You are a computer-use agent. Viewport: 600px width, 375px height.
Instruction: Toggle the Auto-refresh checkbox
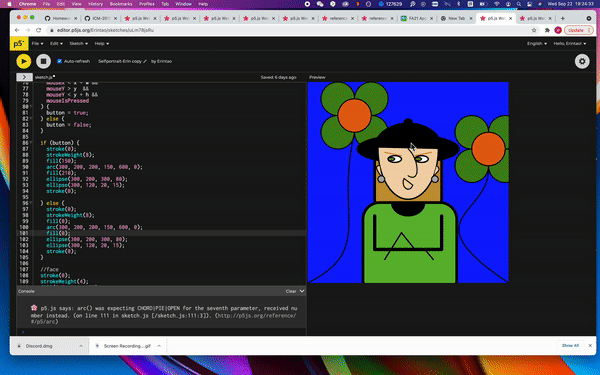59,61
